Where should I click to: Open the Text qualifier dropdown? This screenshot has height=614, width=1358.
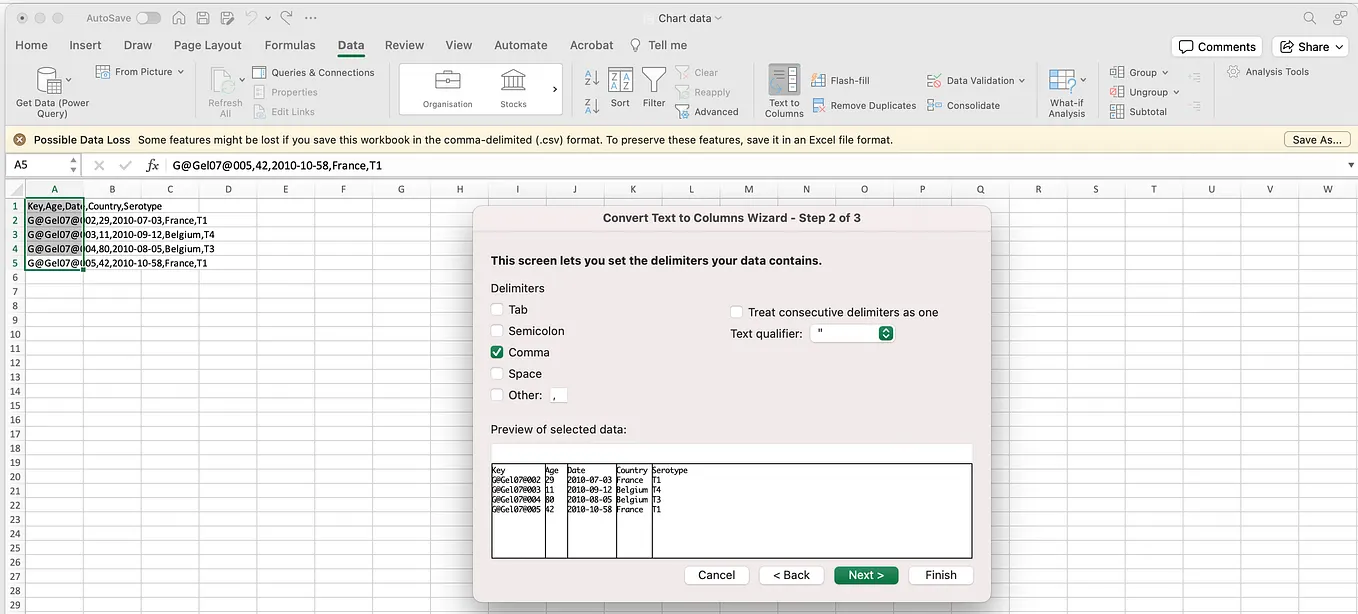pos(852,334)
